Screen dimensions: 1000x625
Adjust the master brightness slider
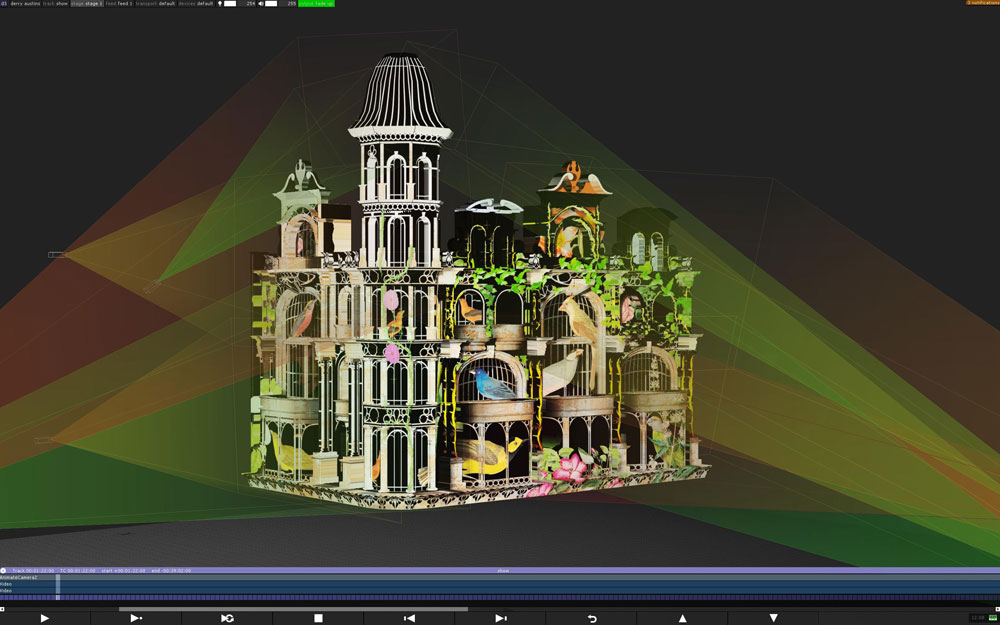(229, 4)
